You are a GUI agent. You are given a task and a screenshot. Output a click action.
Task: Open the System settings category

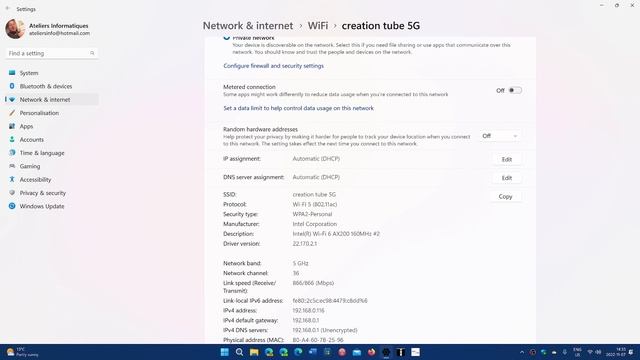coord(29,73)
